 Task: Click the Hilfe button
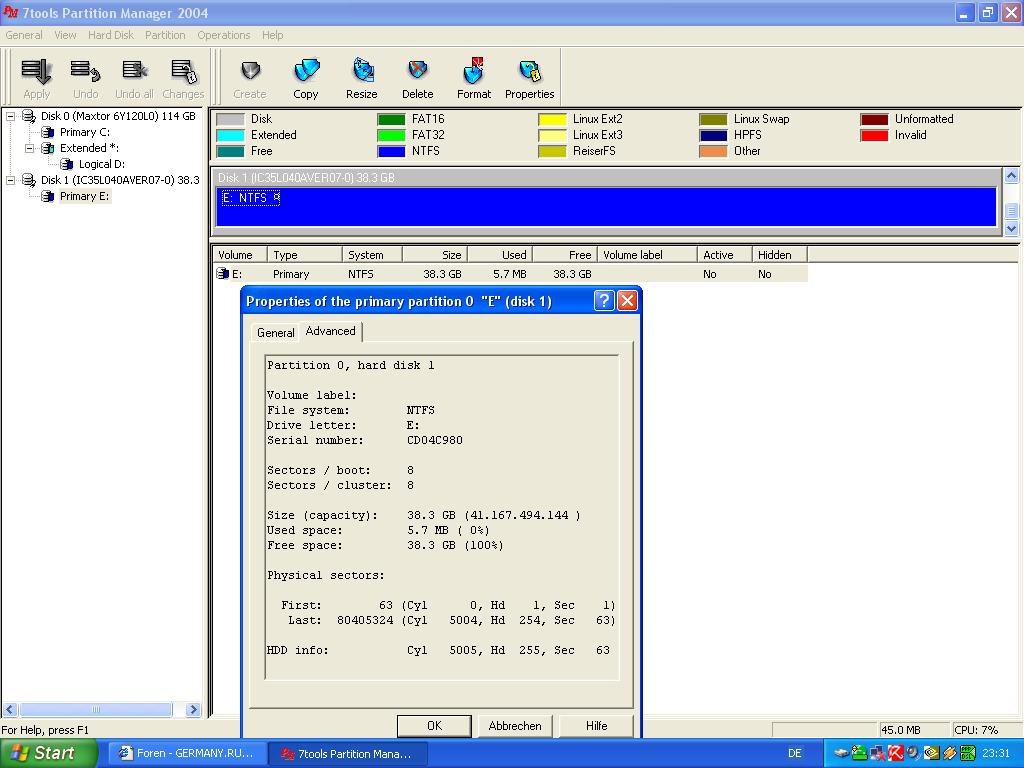pyautogui.click(x=596, y=726)
